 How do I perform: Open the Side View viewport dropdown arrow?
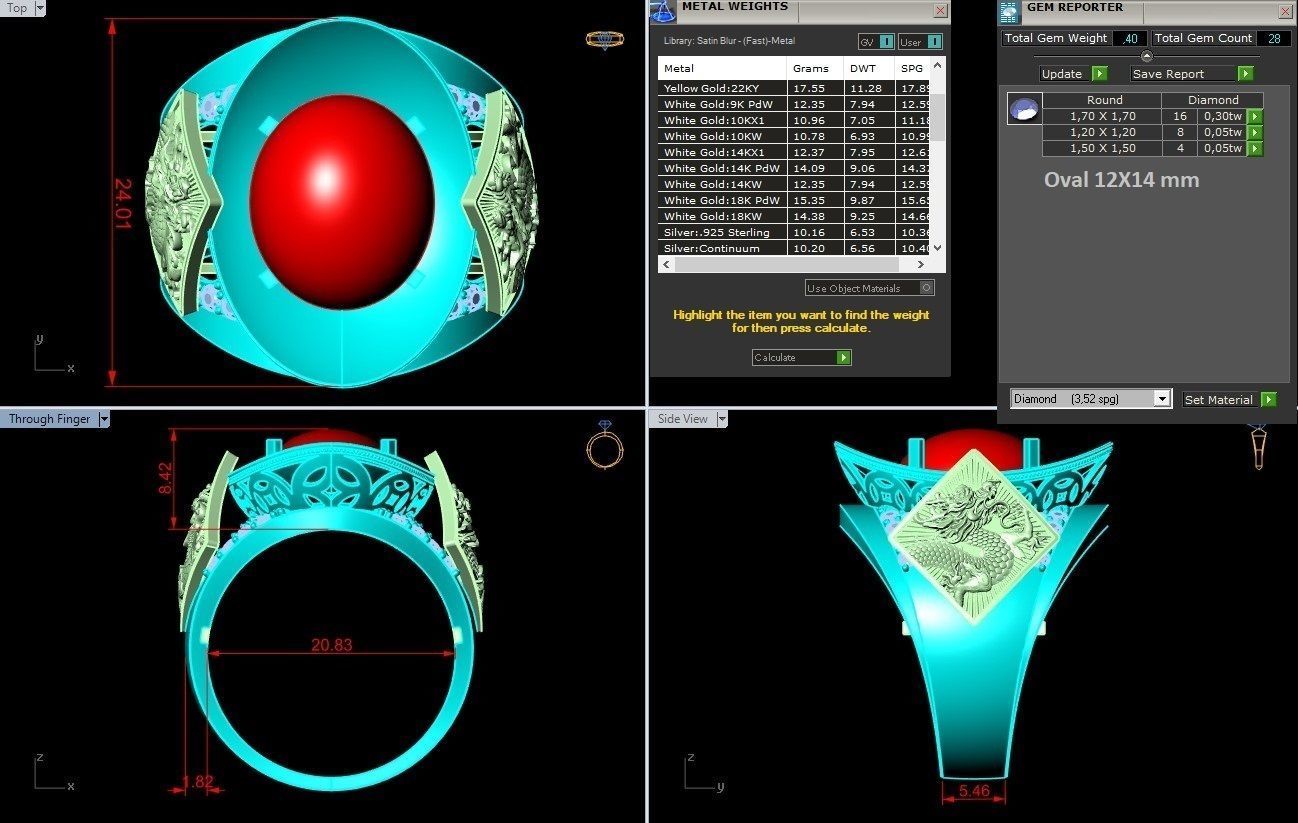(x=721, y=419)
